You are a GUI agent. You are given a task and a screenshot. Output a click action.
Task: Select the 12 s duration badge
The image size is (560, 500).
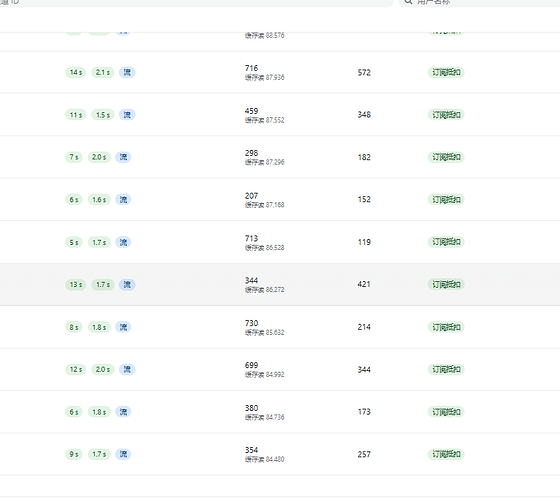pyautogui.click(x=76, y=369)
